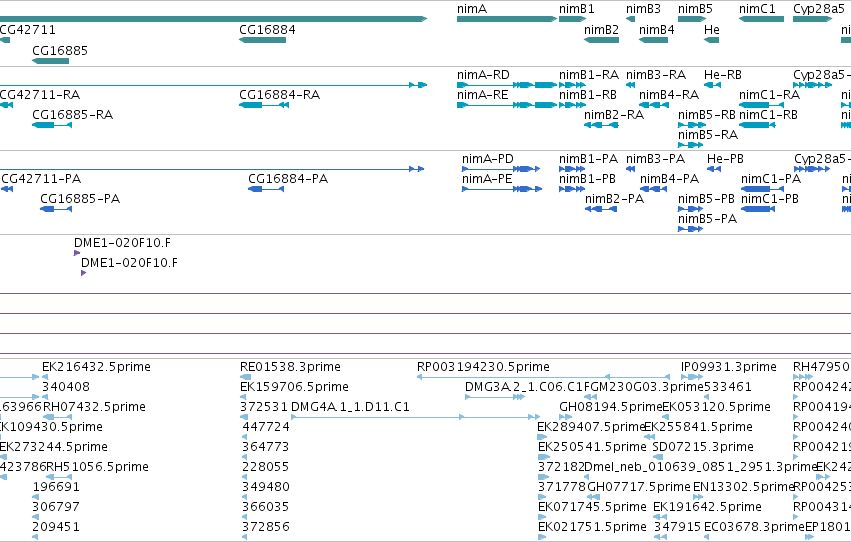Click cDNA DMG4A.1_1.D11.C1
The height and width of the screenshot is (542, 851).
pyautogui.click(x=415, y=417)
